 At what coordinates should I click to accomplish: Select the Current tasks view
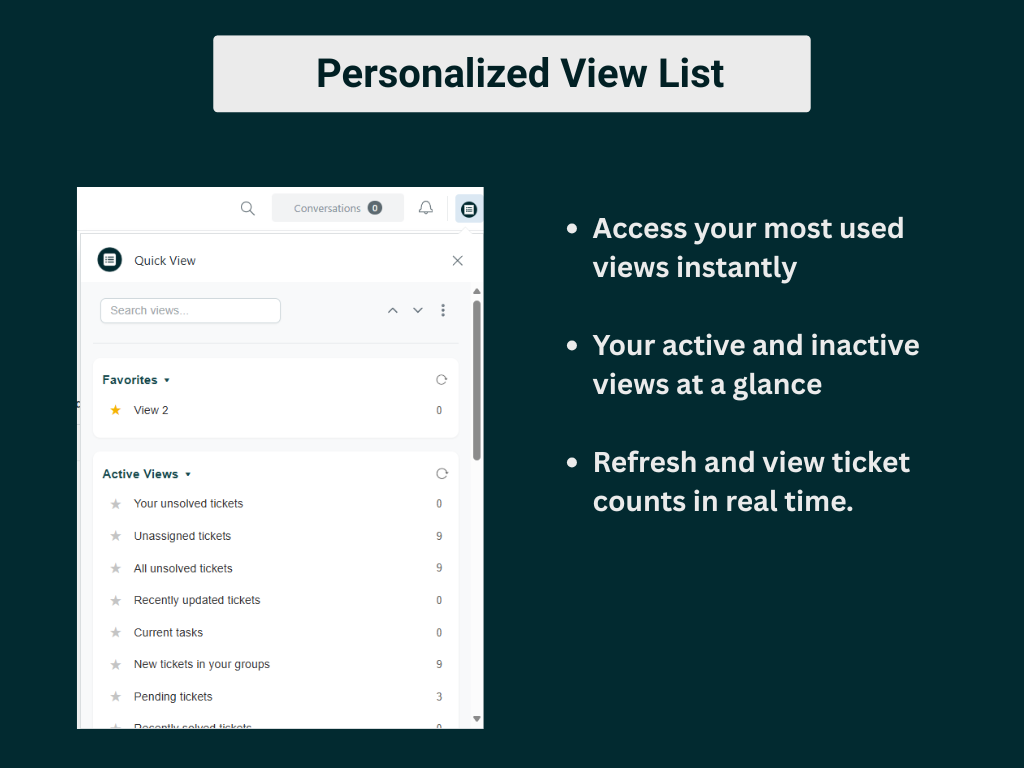coord(168,632)
